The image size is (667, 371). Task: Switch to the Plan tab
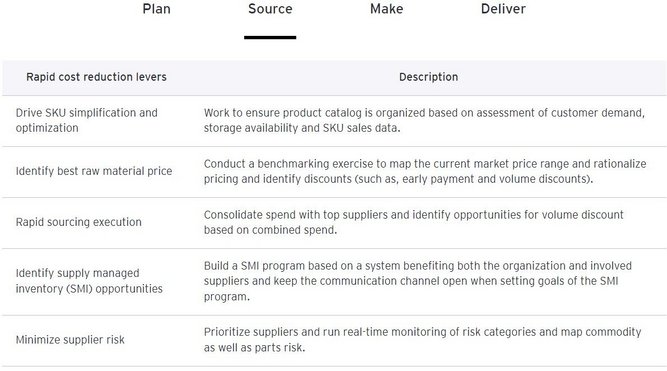tap(157, 9)
